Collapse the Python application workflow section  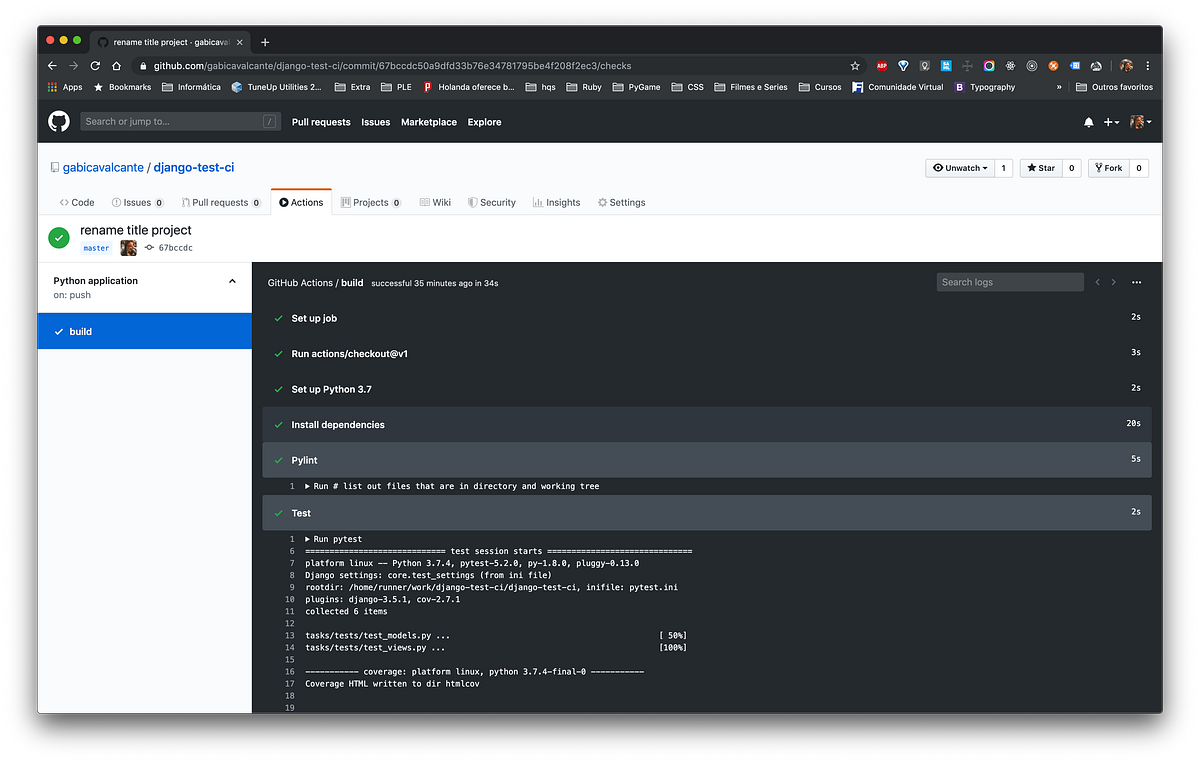pyautogui.click(x=232, y=281)
